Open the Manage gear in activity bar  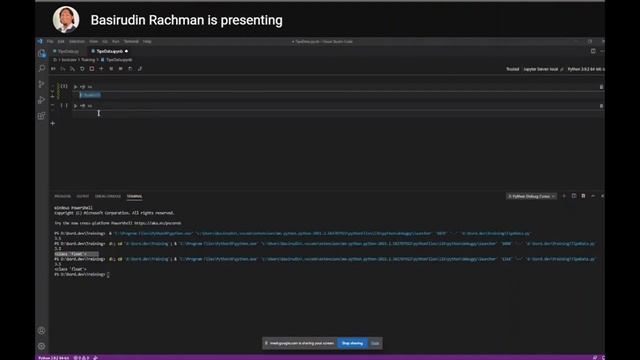(x=42, y=346)
